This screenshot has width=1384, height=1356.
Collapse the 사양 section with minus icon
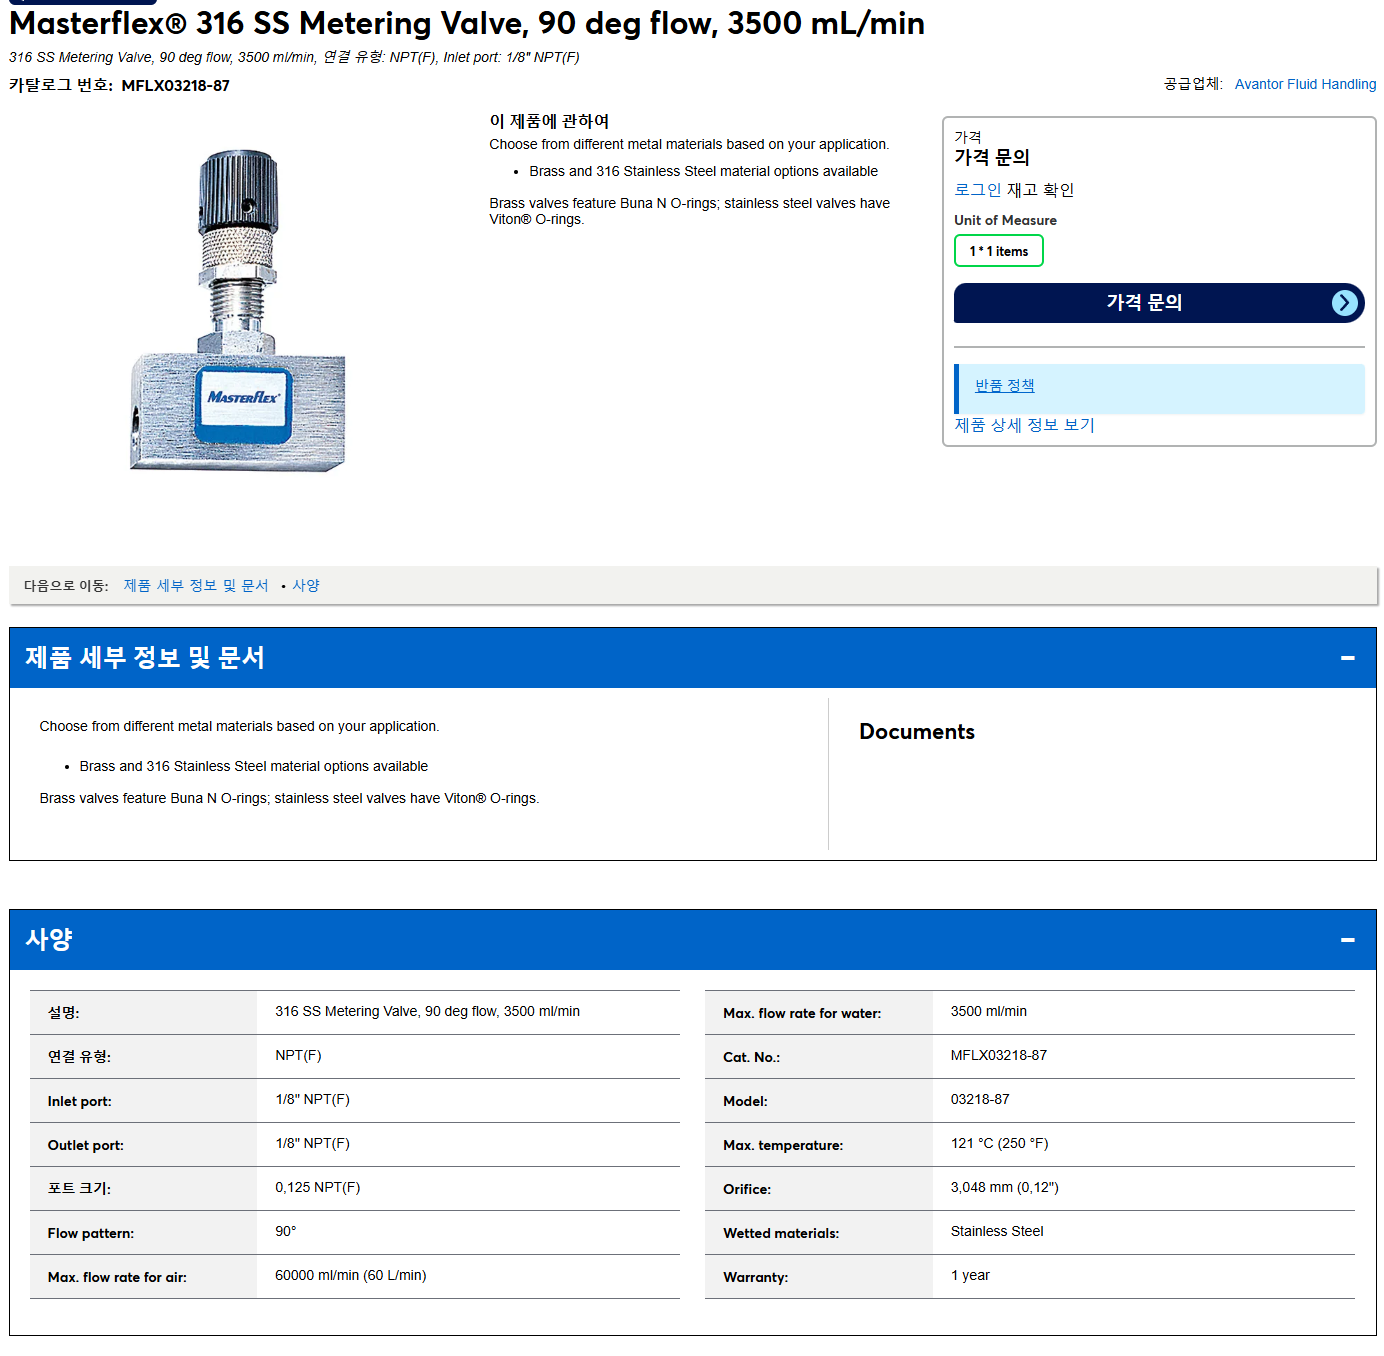(1347, 940)
